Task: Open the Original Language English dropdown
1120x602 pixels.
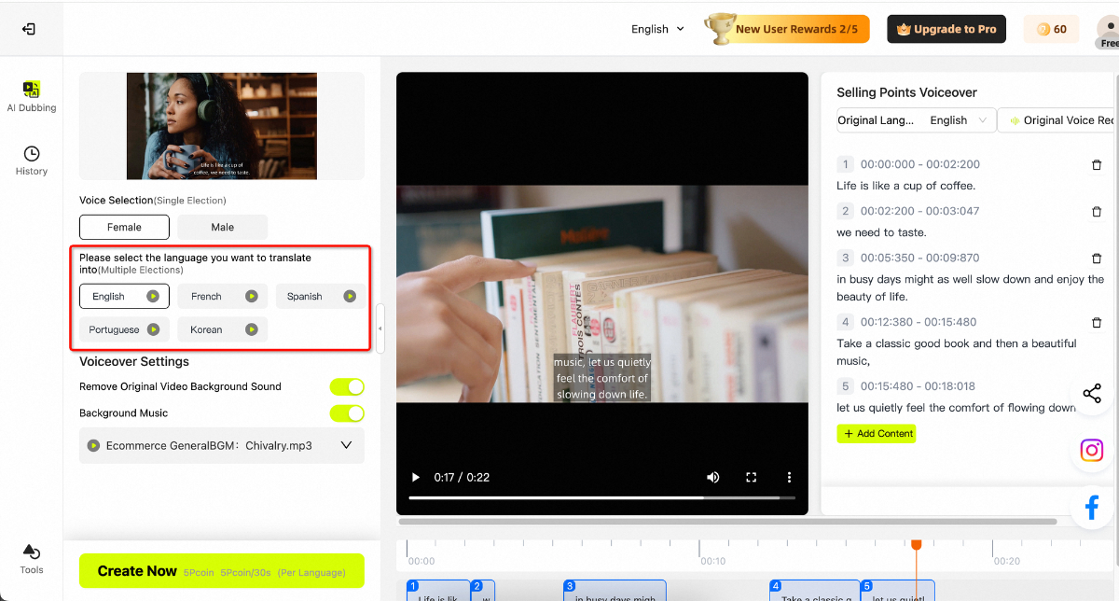Action: [x=958, y=120]
